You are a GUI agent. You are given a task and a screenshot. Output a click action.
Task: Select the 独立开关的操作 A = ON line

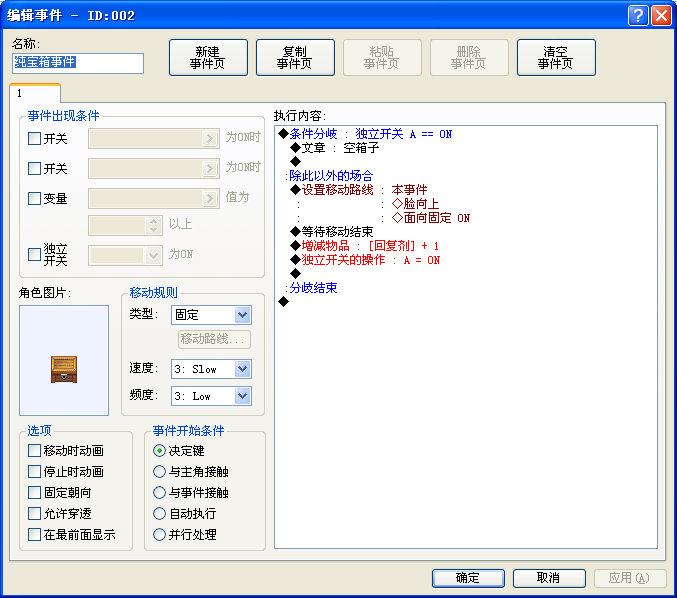pyautogui.click(x=365, y=260)
